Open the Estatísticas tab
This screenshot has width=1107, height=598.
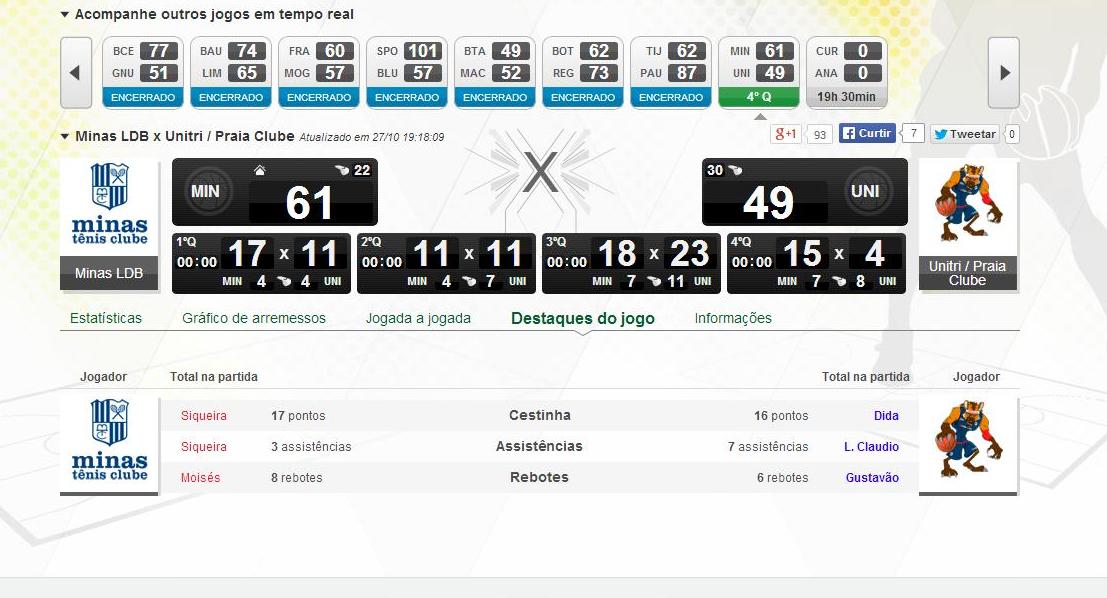click(106, 318)
